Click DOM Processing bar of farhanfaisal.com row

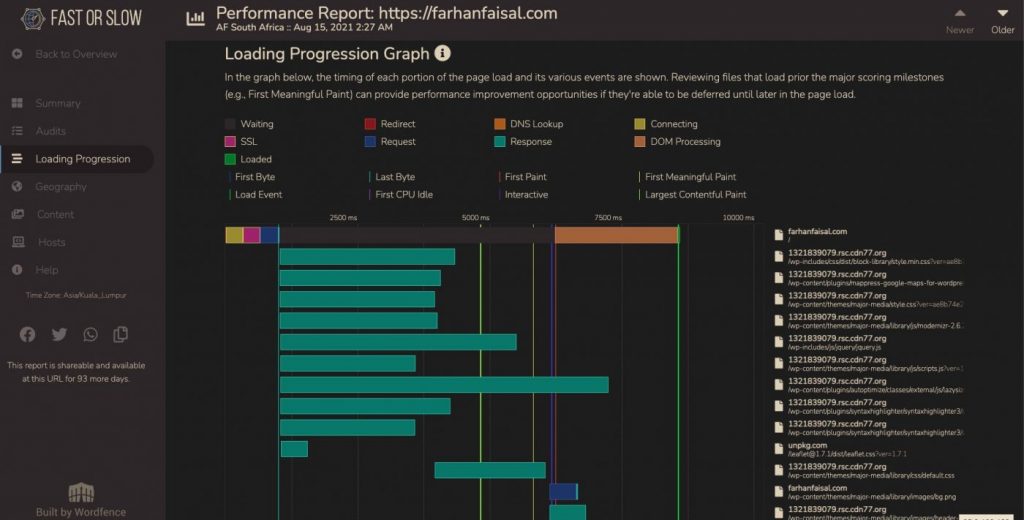point(616,235)
